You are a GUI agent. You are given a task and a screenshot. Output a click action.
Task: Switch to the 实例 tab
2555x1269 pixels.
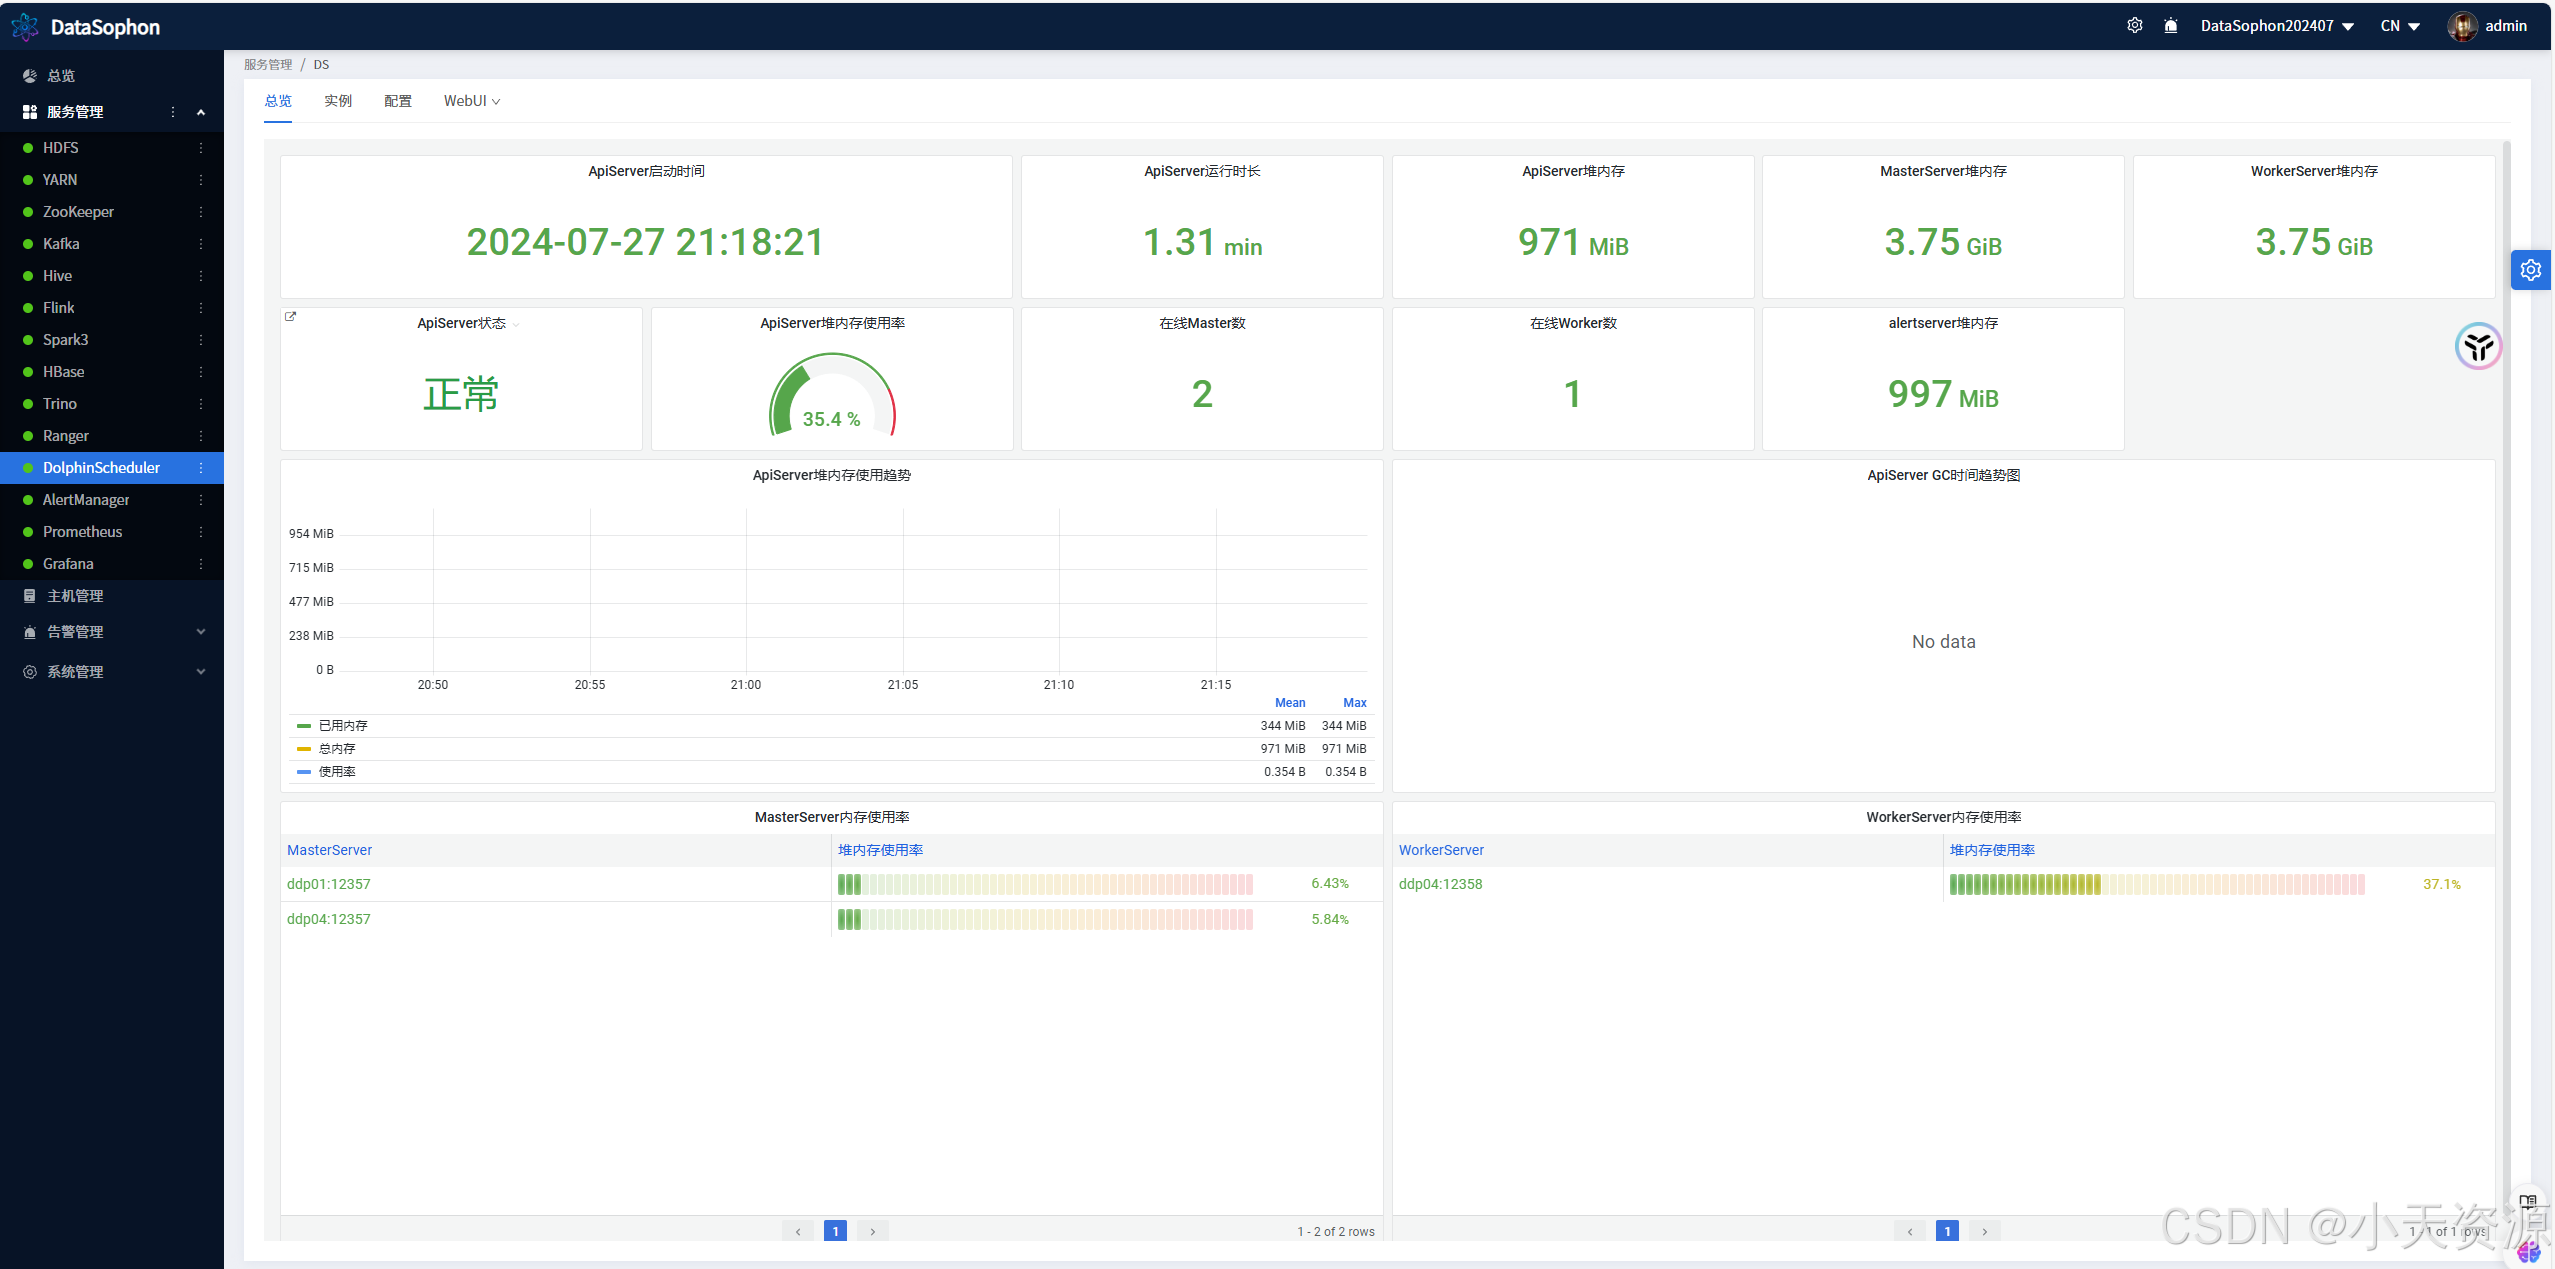338,101
